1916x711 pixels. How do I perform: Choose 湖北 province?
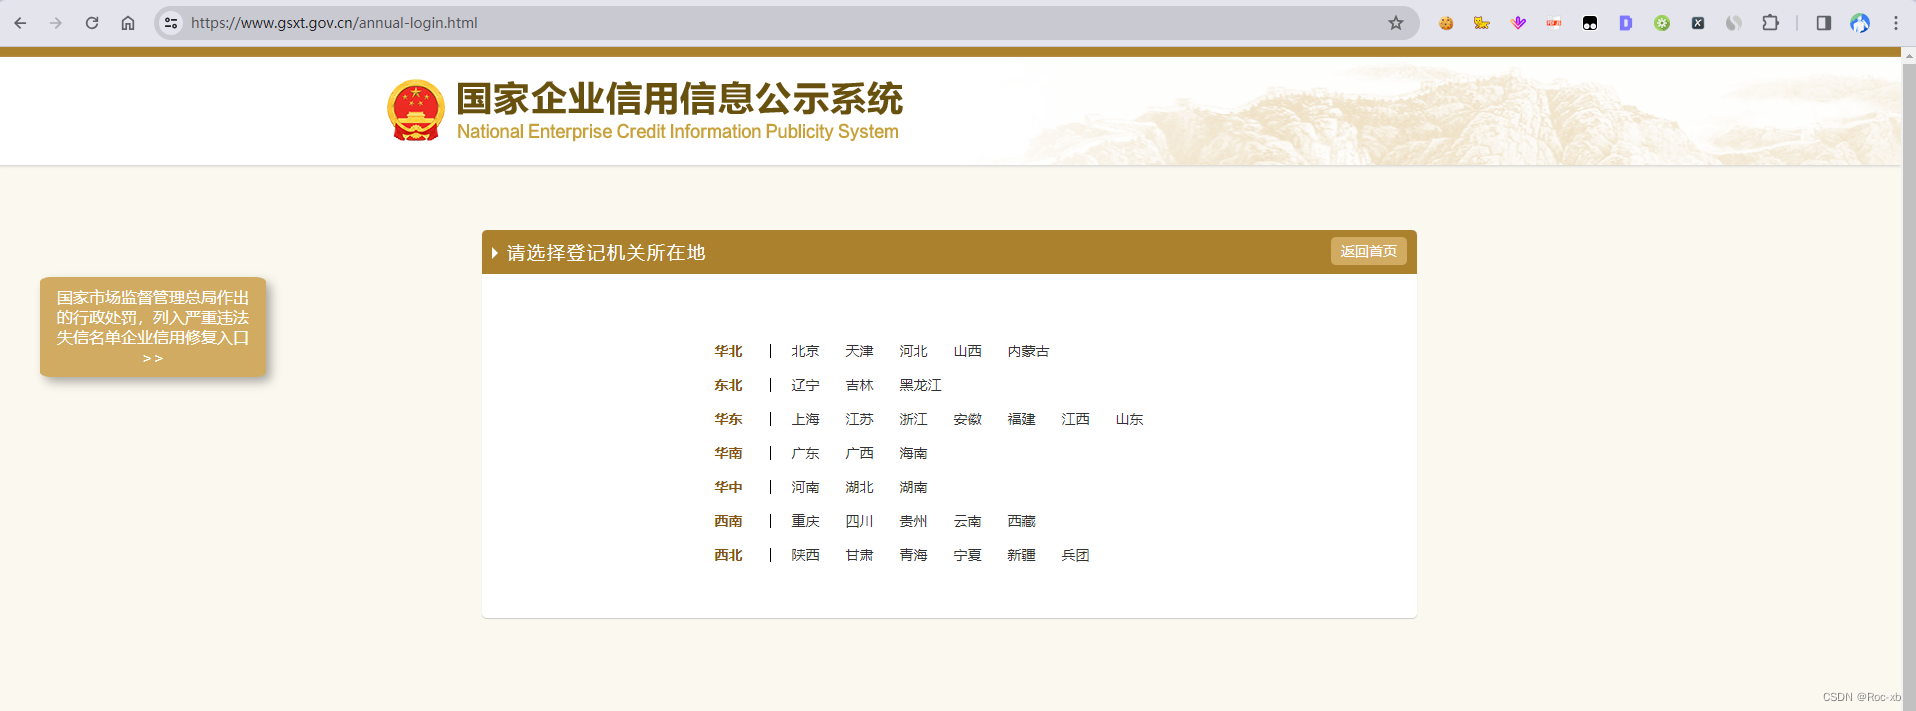(859, 487)
